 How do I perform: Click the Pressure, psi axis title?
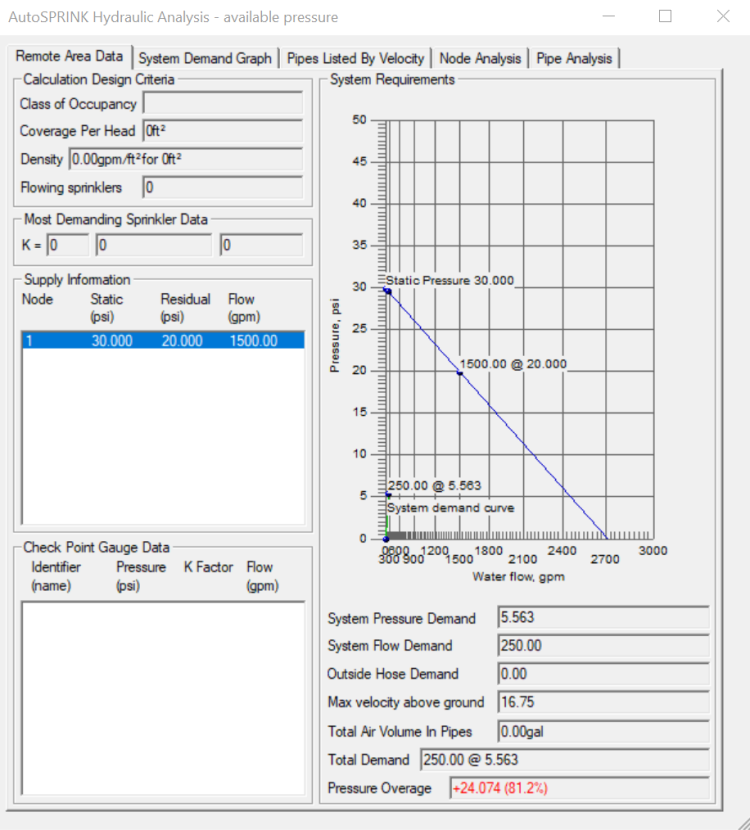point(335,336)
